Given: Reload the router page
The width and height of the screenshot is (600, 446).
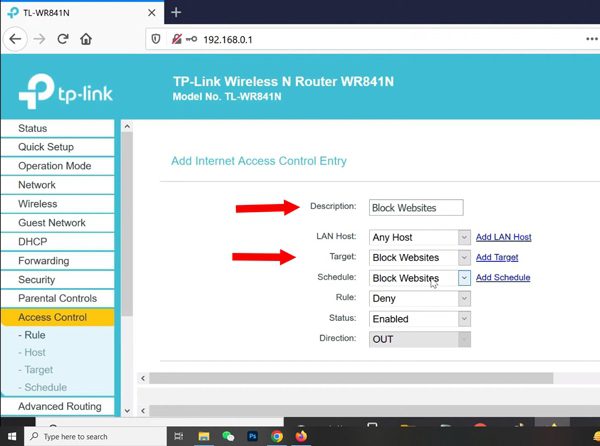Looking at the screenshot, I should coord(63,39).
